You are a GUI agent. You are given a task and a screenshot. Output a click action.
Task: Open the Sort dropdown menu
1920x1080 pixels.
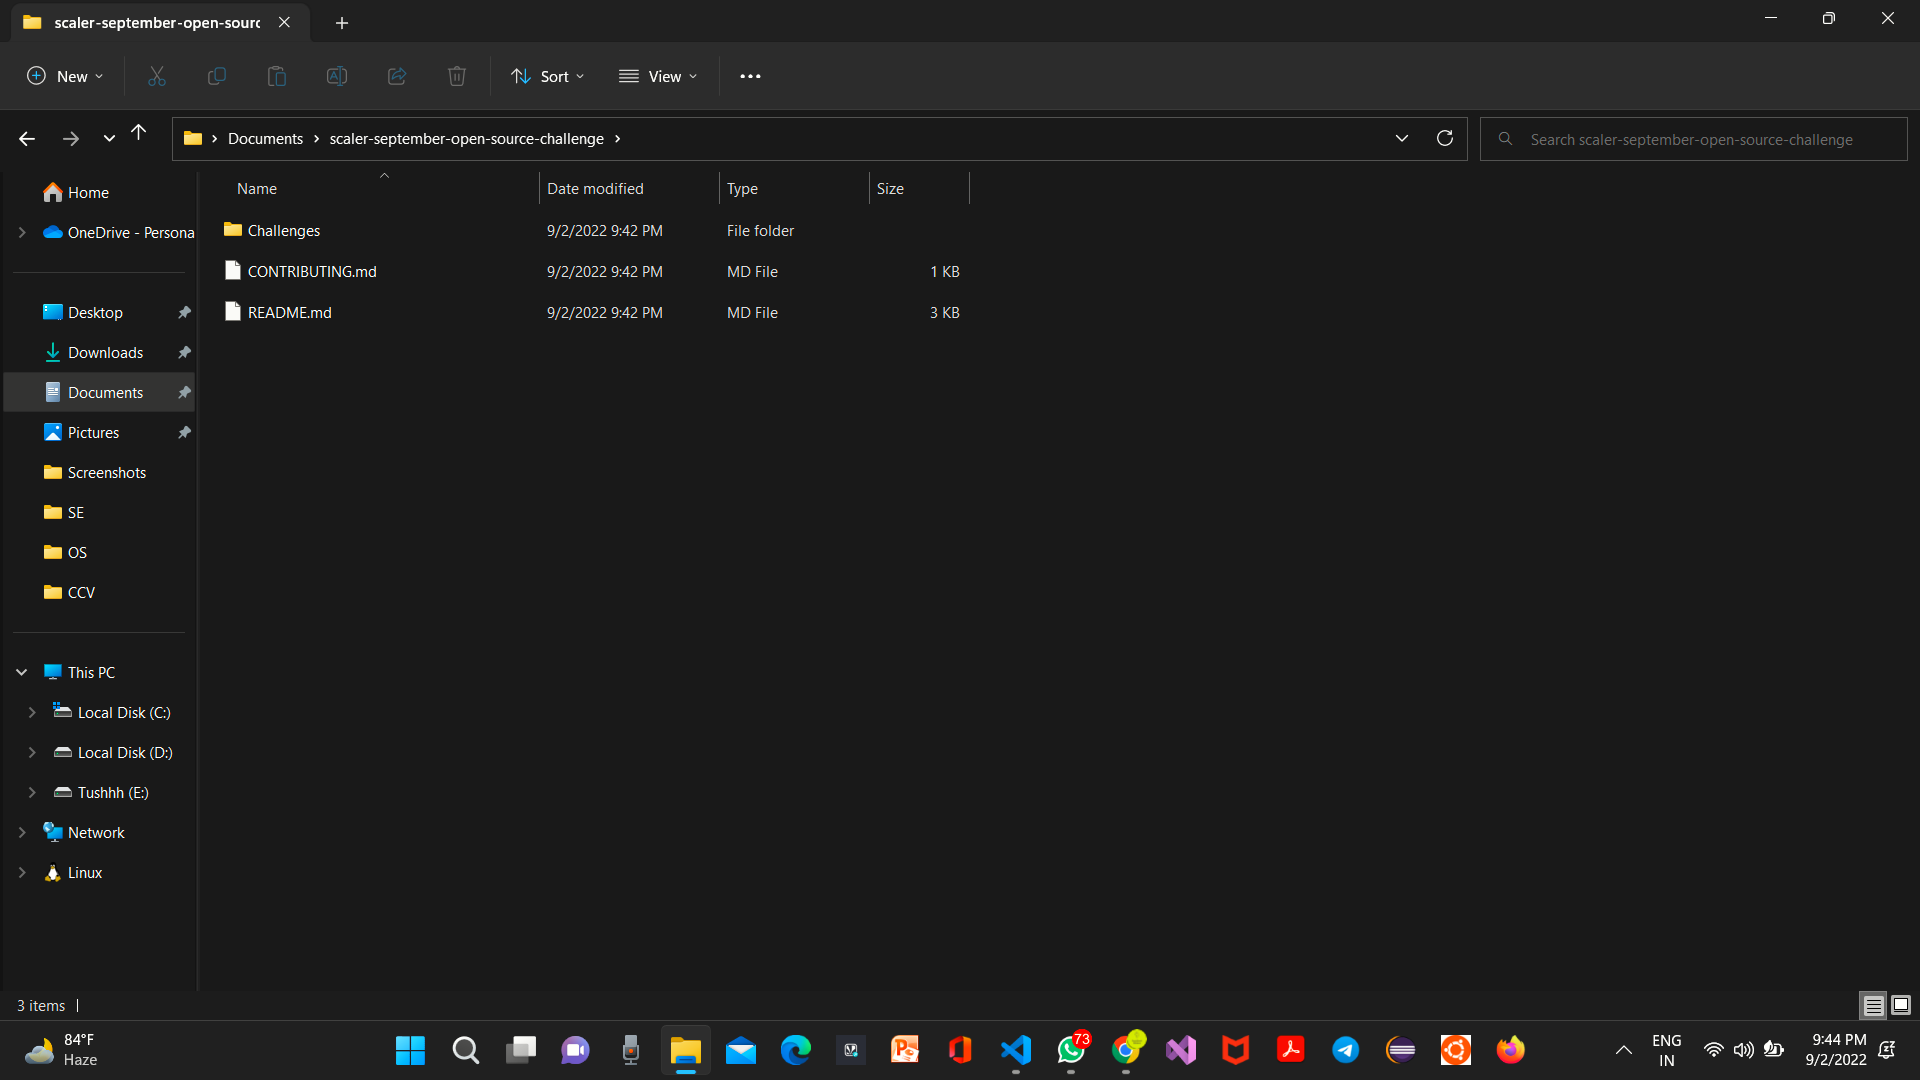click(x=548, y=76)
